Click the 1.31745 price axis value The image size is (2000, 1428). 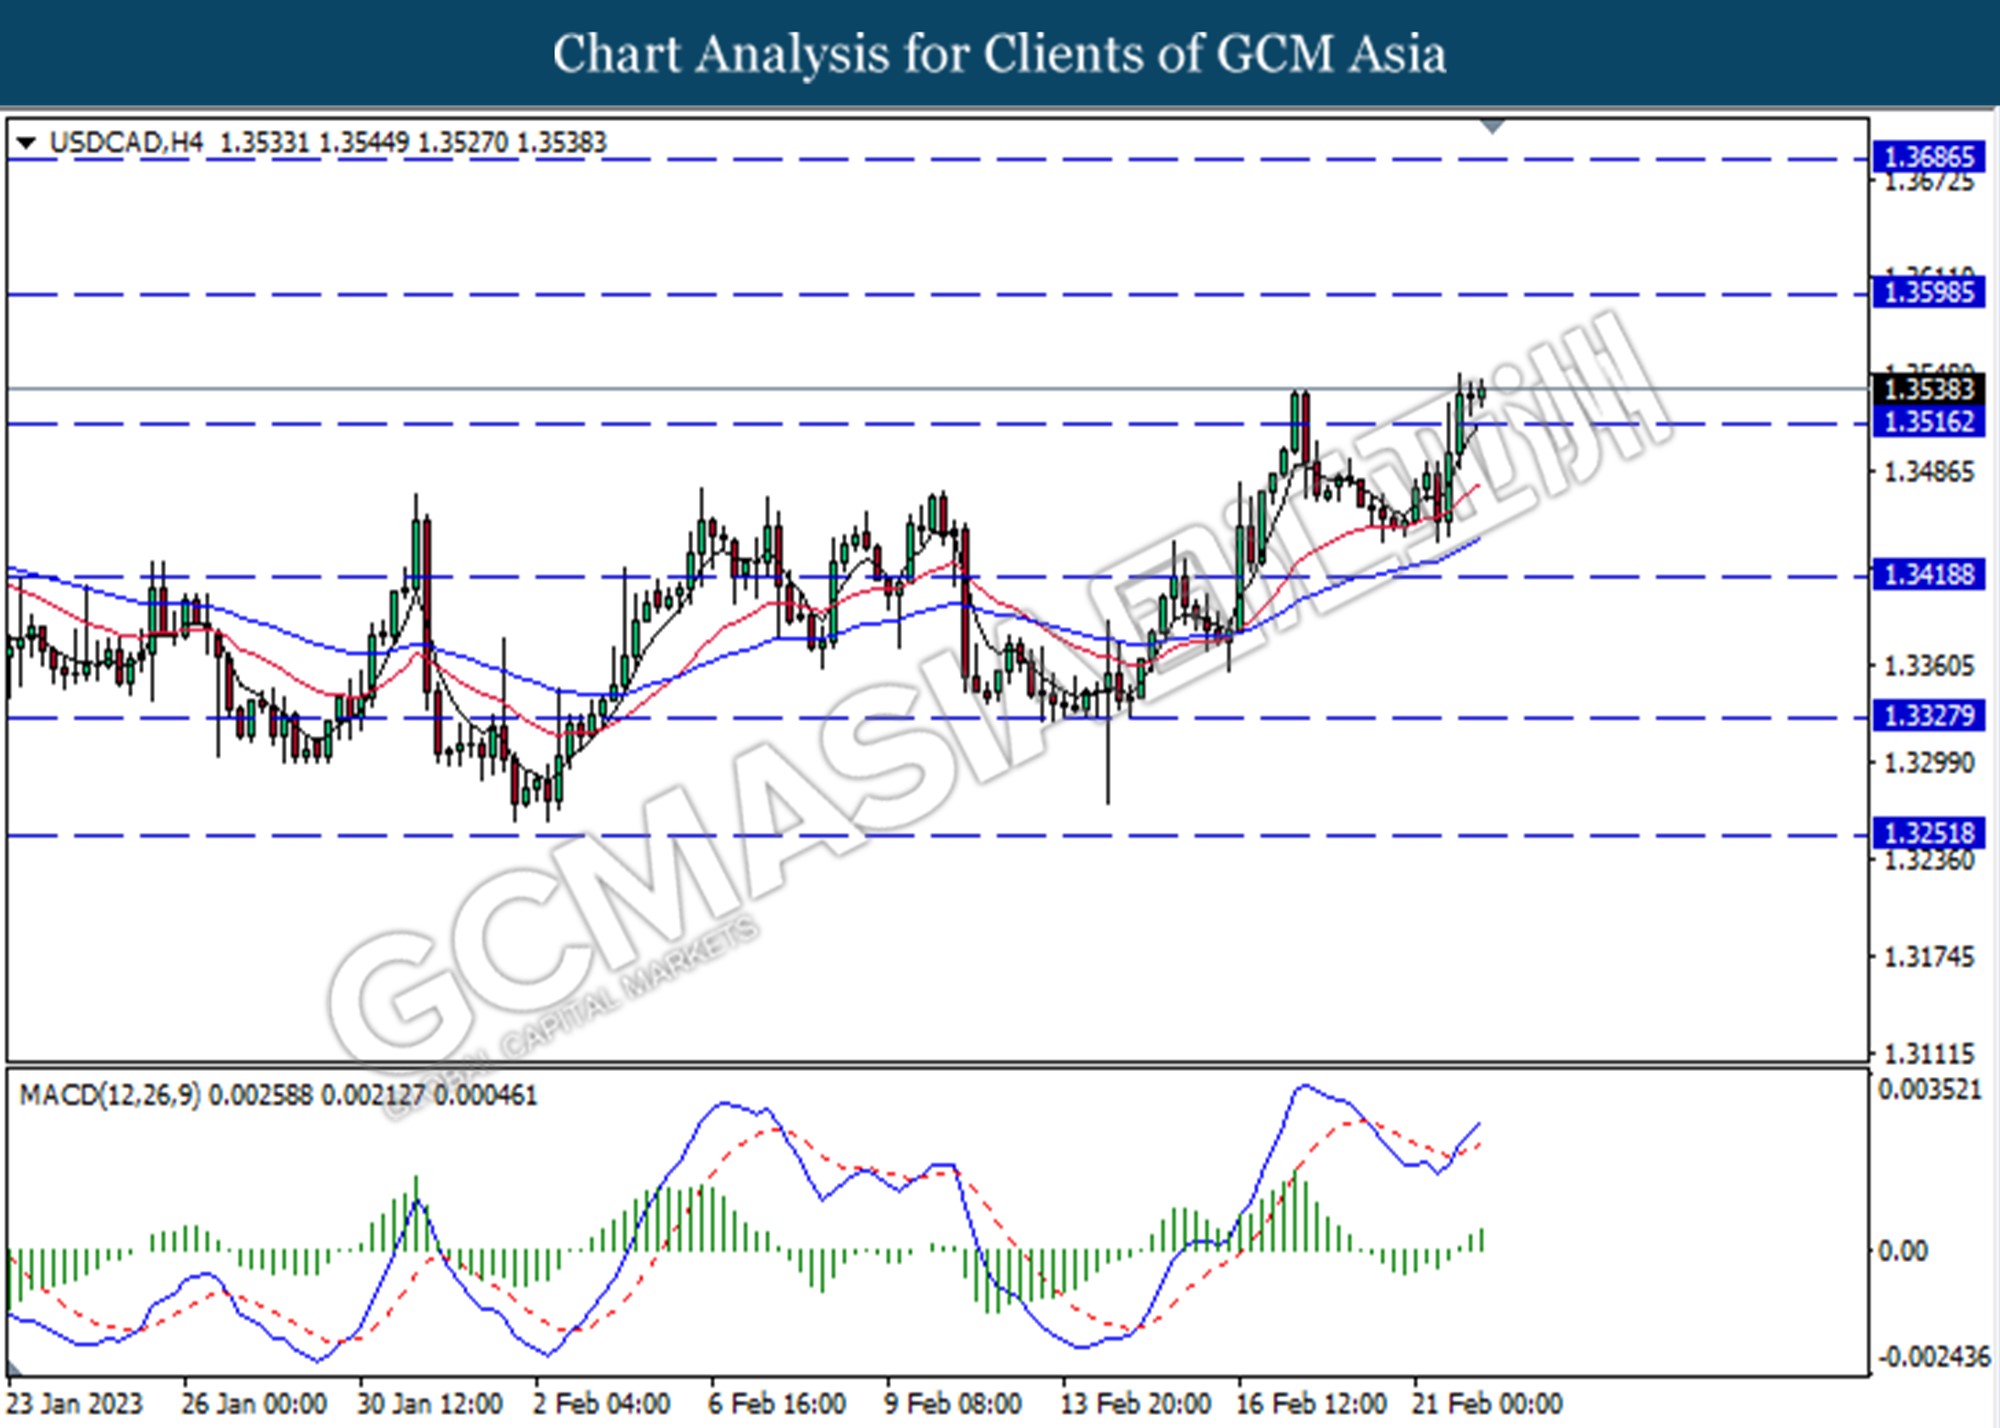(x=1929, y=957)
